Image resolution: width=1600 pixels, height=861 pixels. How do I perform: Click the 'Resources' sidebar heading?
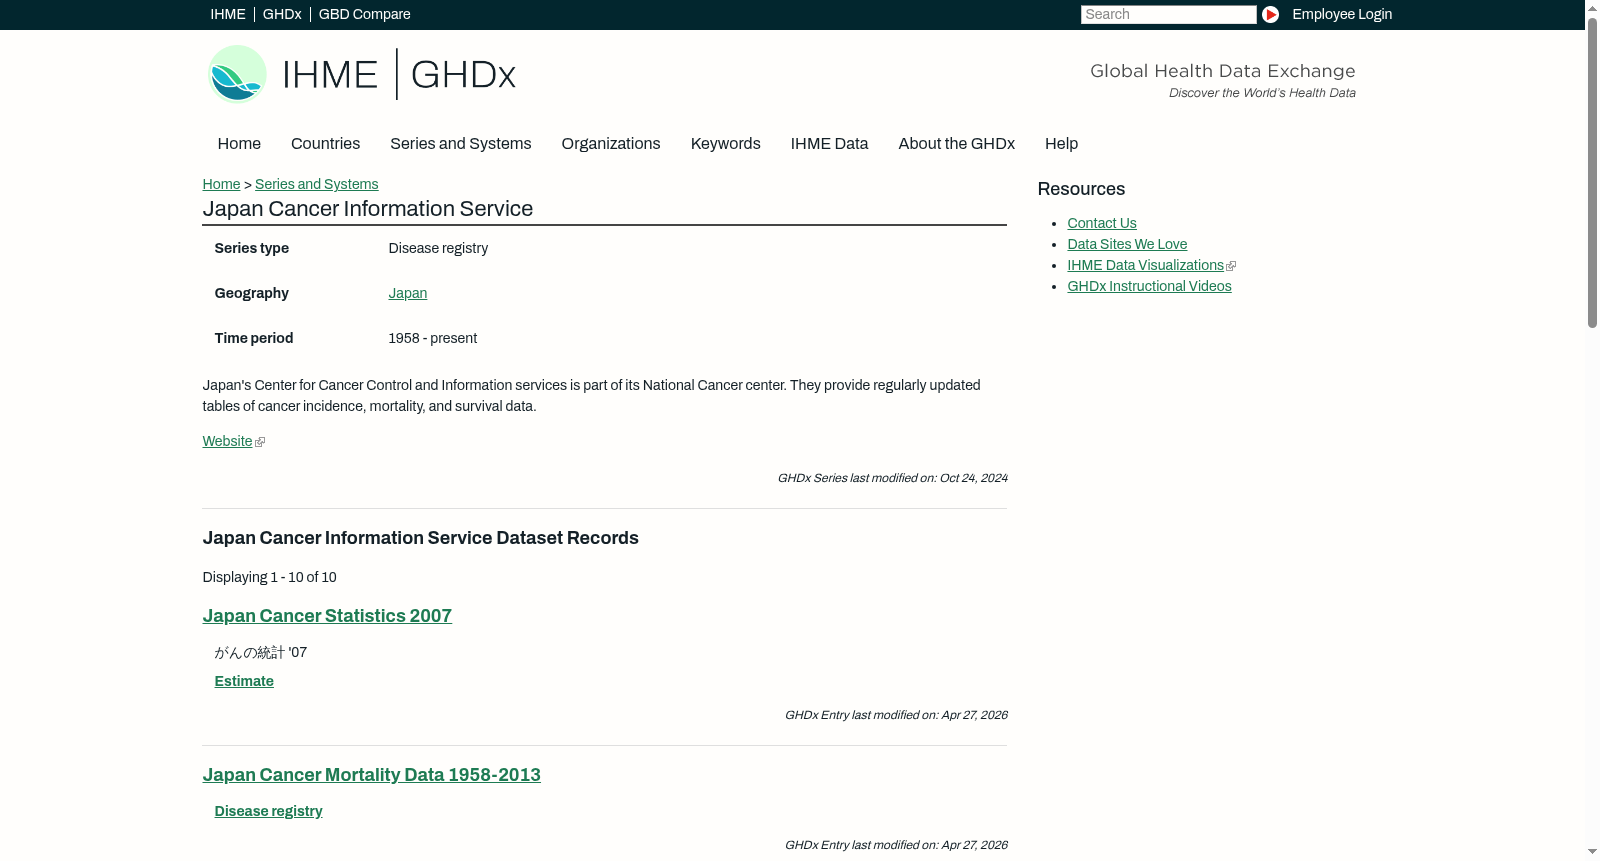click(1081, 190)
